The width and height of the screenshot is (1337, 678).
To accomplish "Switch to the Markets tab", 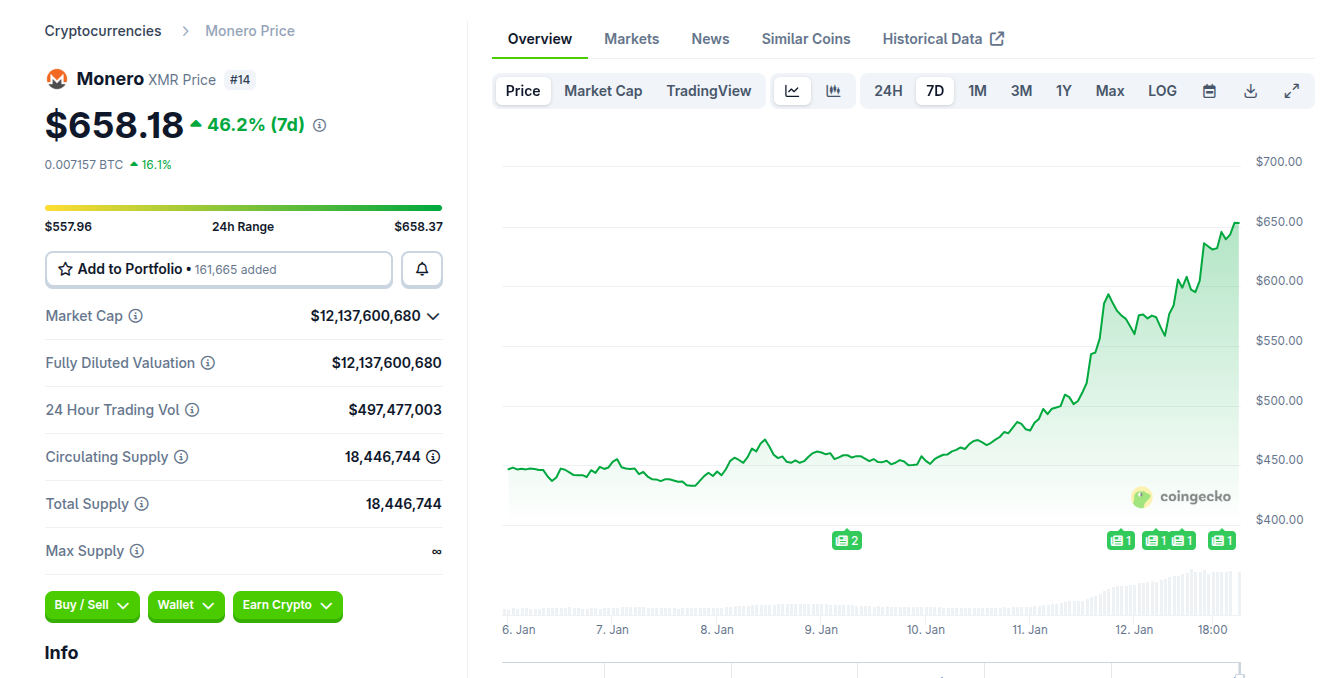I will tap(632, 39).
